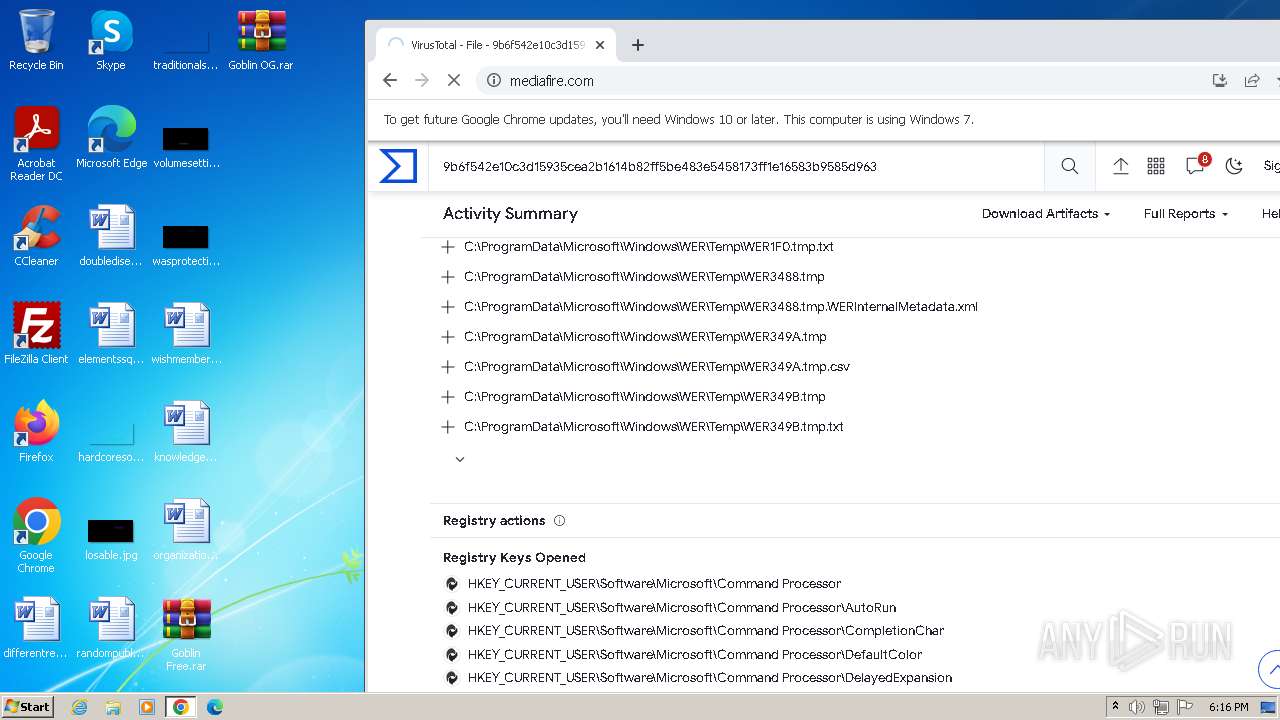Open Microsoft Edge desktop shortcut
The image size is (1280, 720).
111,138
